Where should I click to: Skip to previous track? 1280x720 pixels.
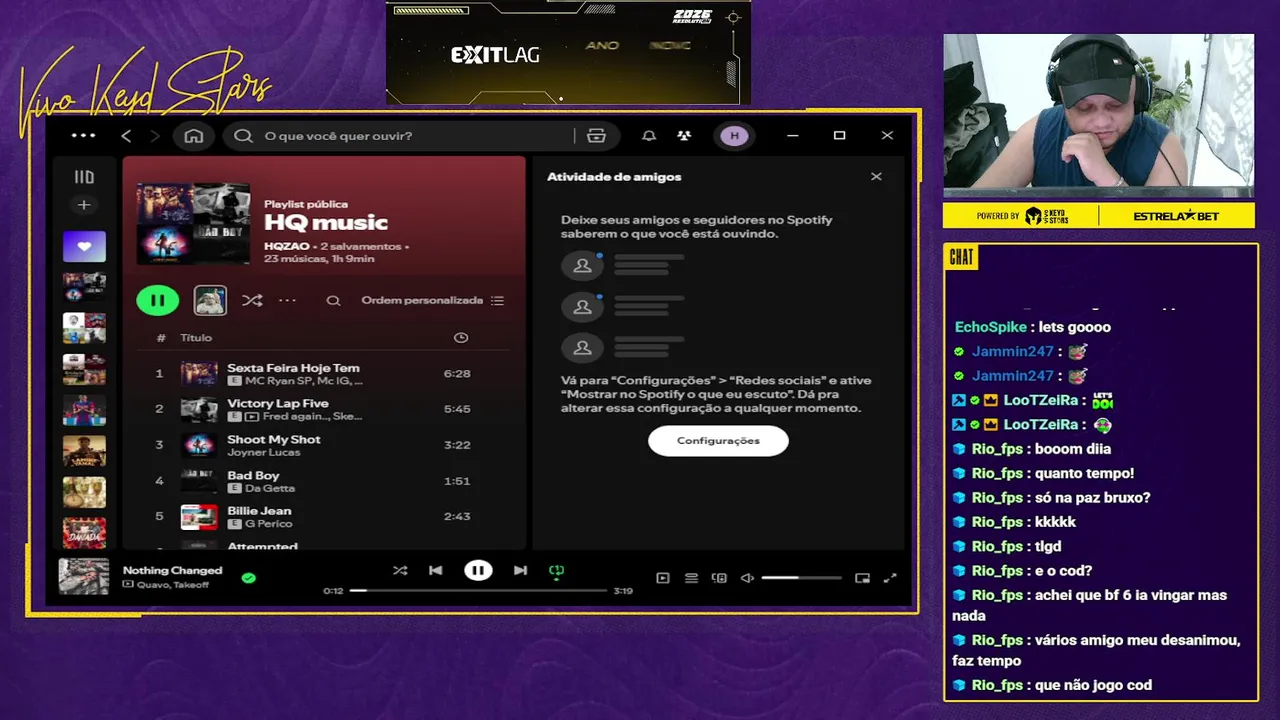[x=436, y=571]
